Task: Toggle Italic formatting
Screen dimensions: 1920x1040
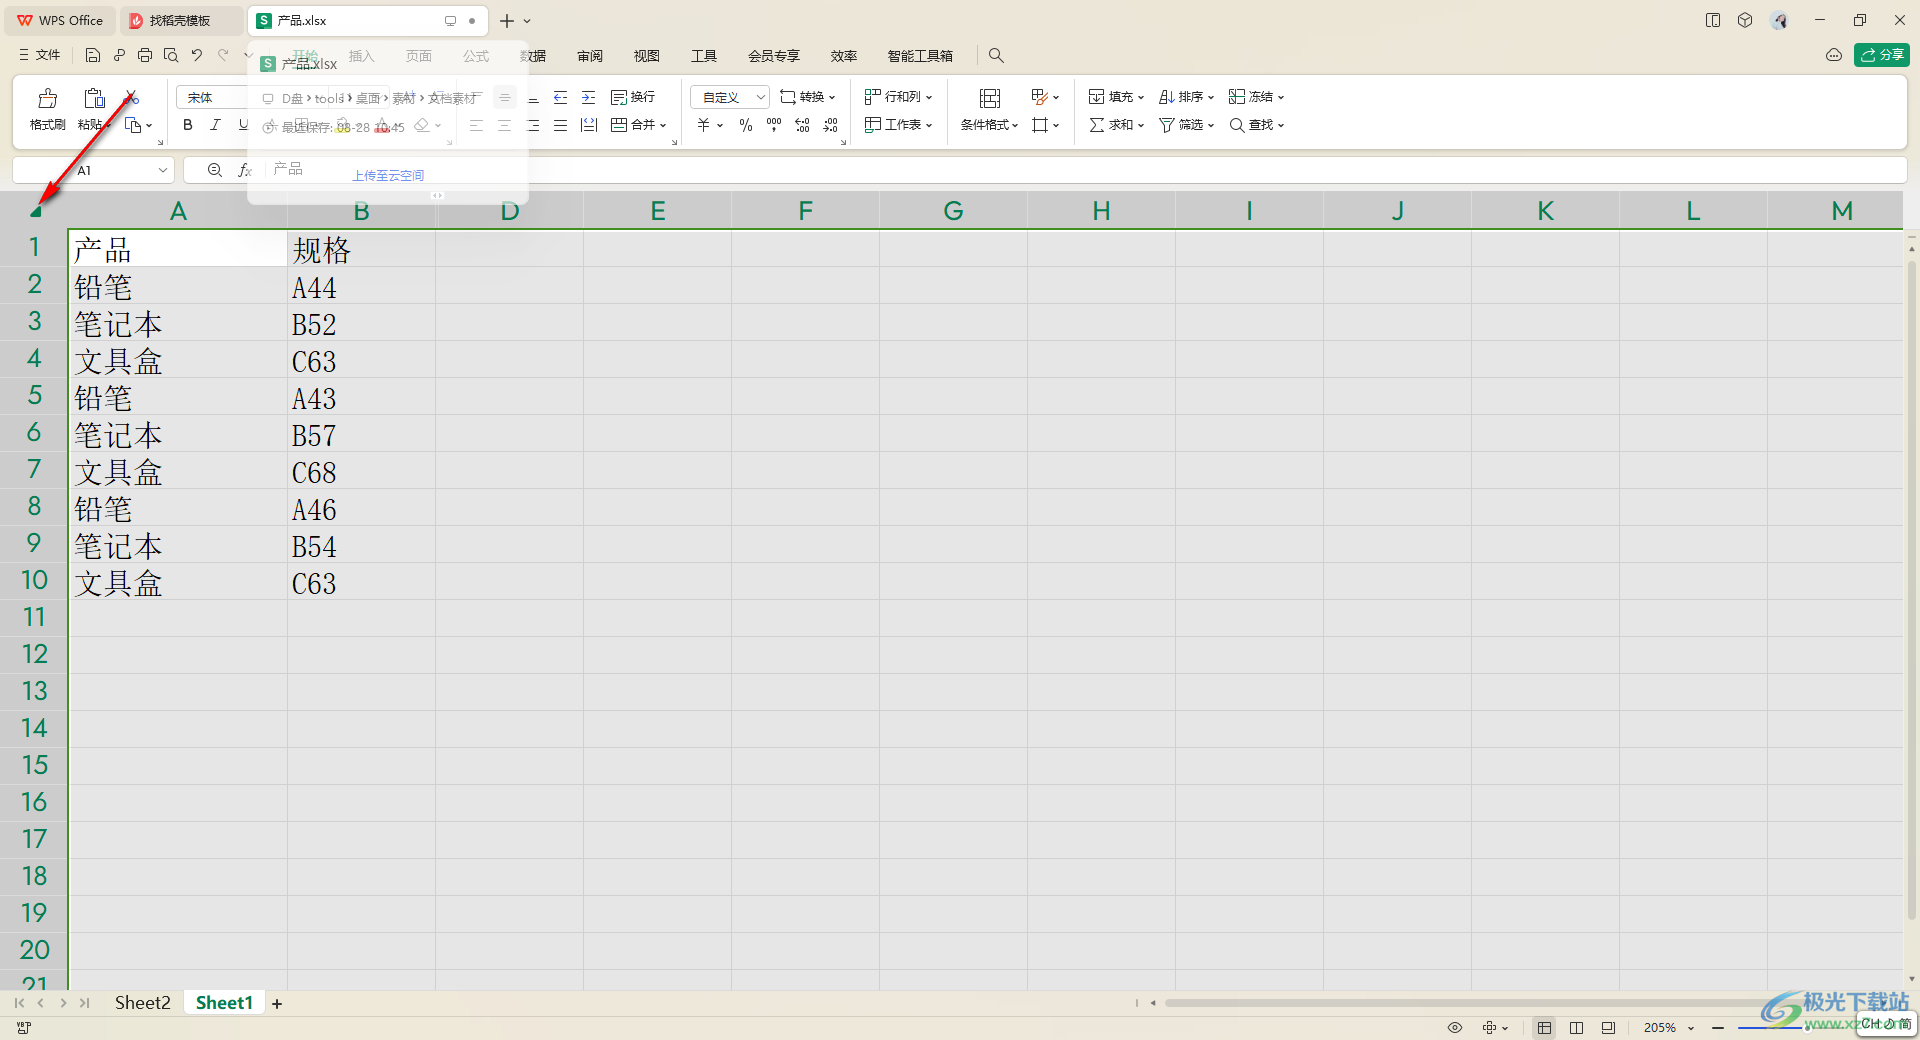Action: (x=215, y=125)
